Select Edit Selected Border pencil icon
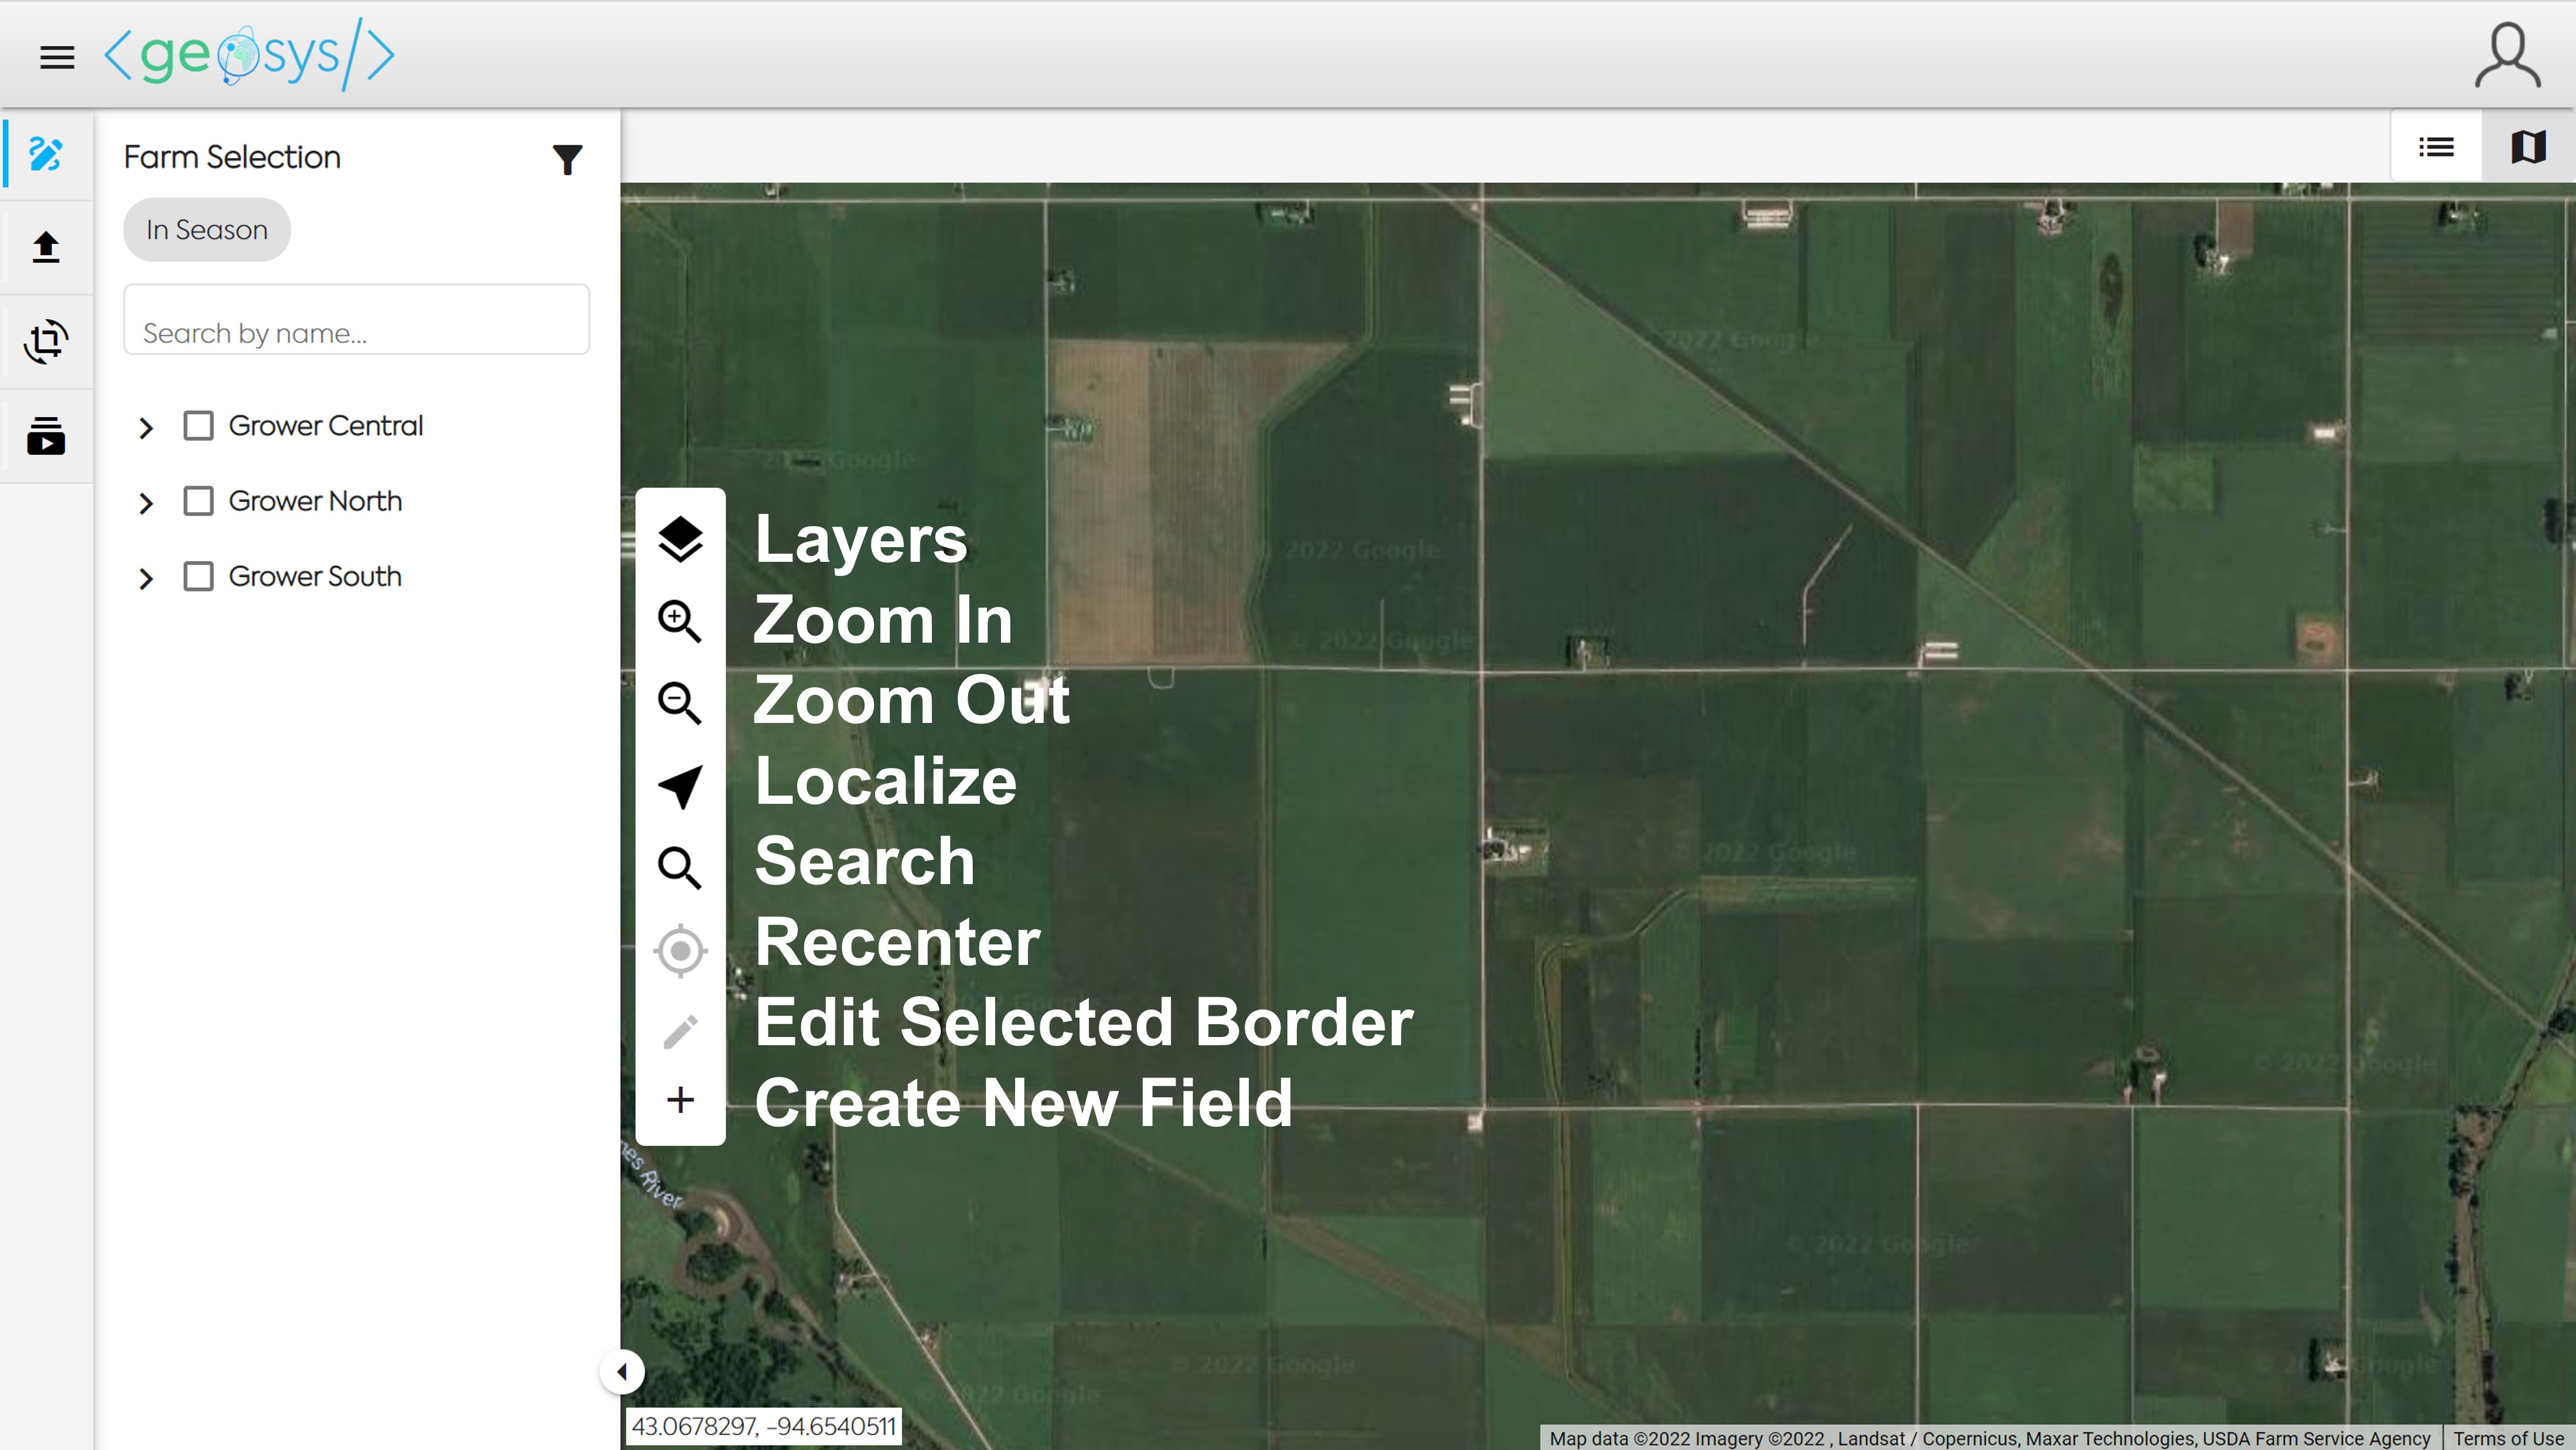 (x=681, y=1030)
